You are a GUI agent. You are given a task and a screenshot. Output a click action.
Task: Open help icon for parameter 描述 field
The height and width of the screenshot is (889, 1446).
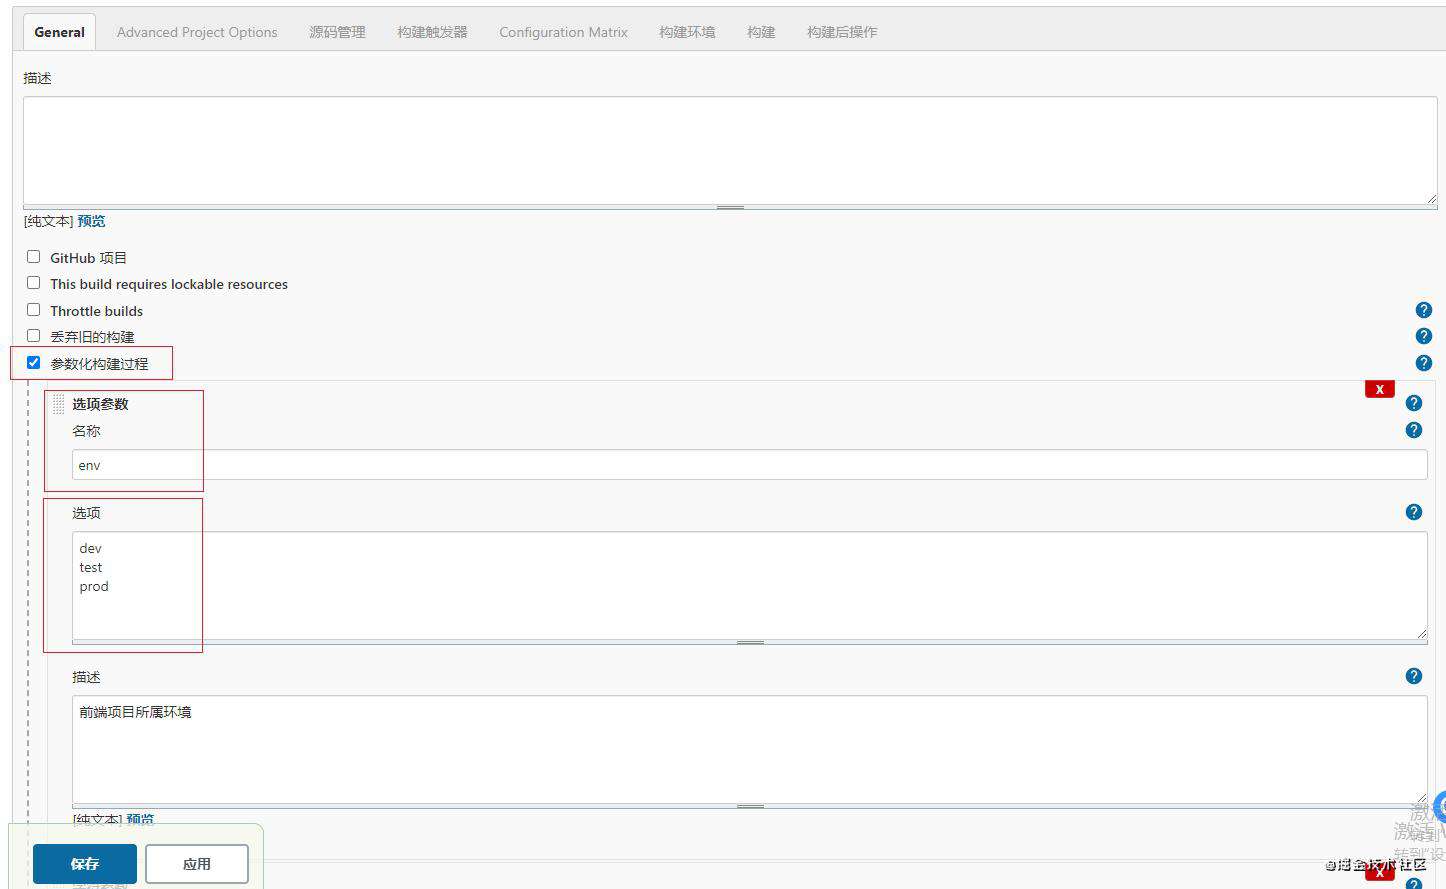[1414, 676]
